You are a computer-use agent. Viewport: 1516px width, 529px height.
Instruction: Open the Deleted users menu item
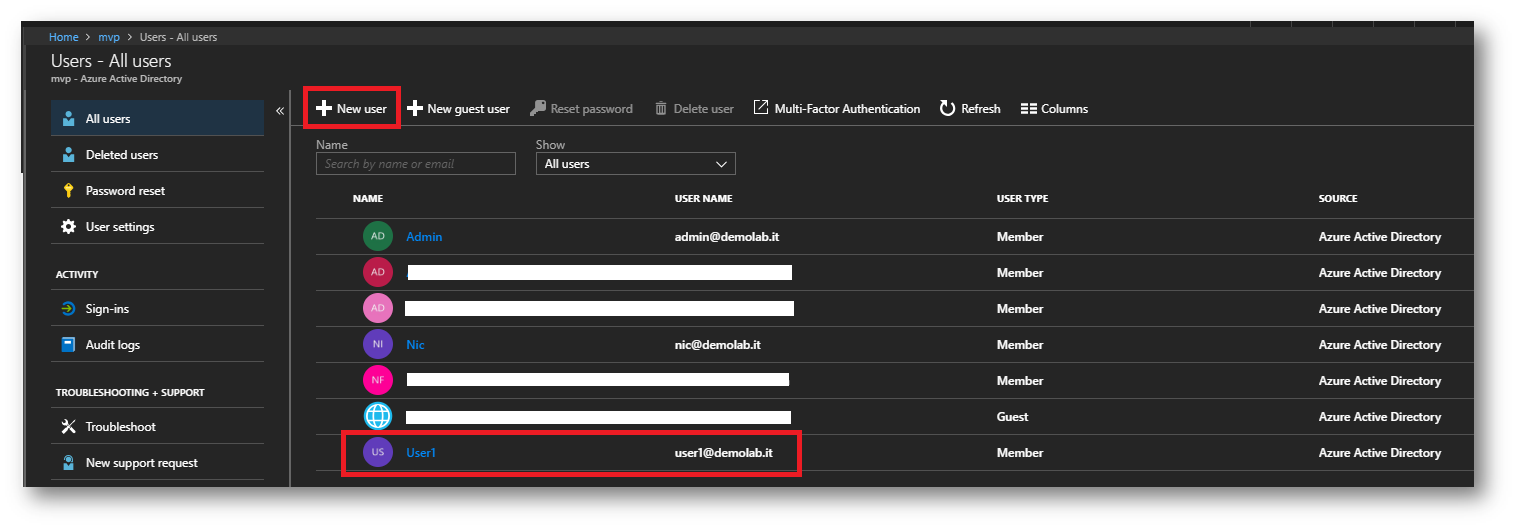(158, 155)
